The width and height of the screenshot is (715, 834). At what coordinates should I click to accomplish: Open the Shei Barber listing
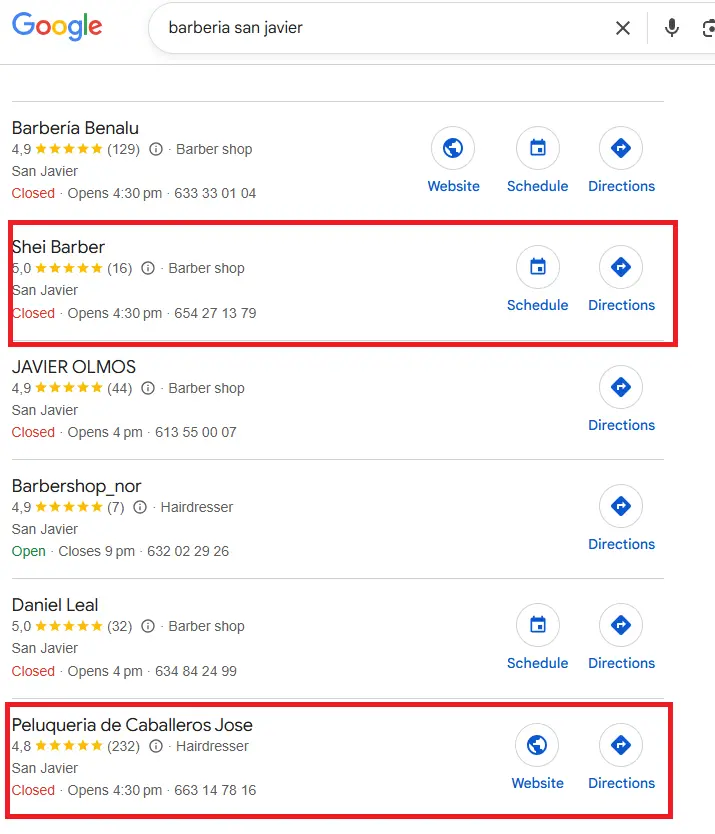[57, 247]
